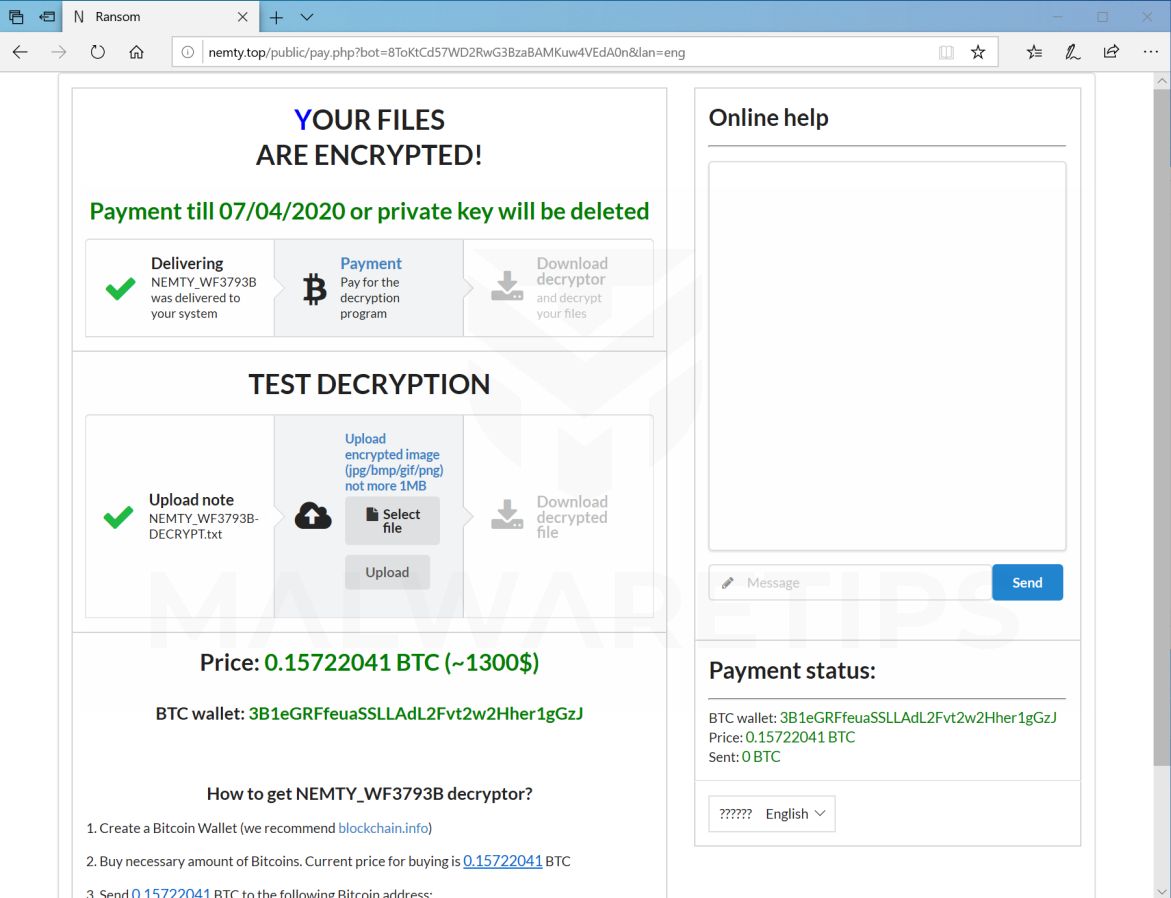The image size is (1171, 898).
Task: Open reading view book icon
Action: pos(946,52)
